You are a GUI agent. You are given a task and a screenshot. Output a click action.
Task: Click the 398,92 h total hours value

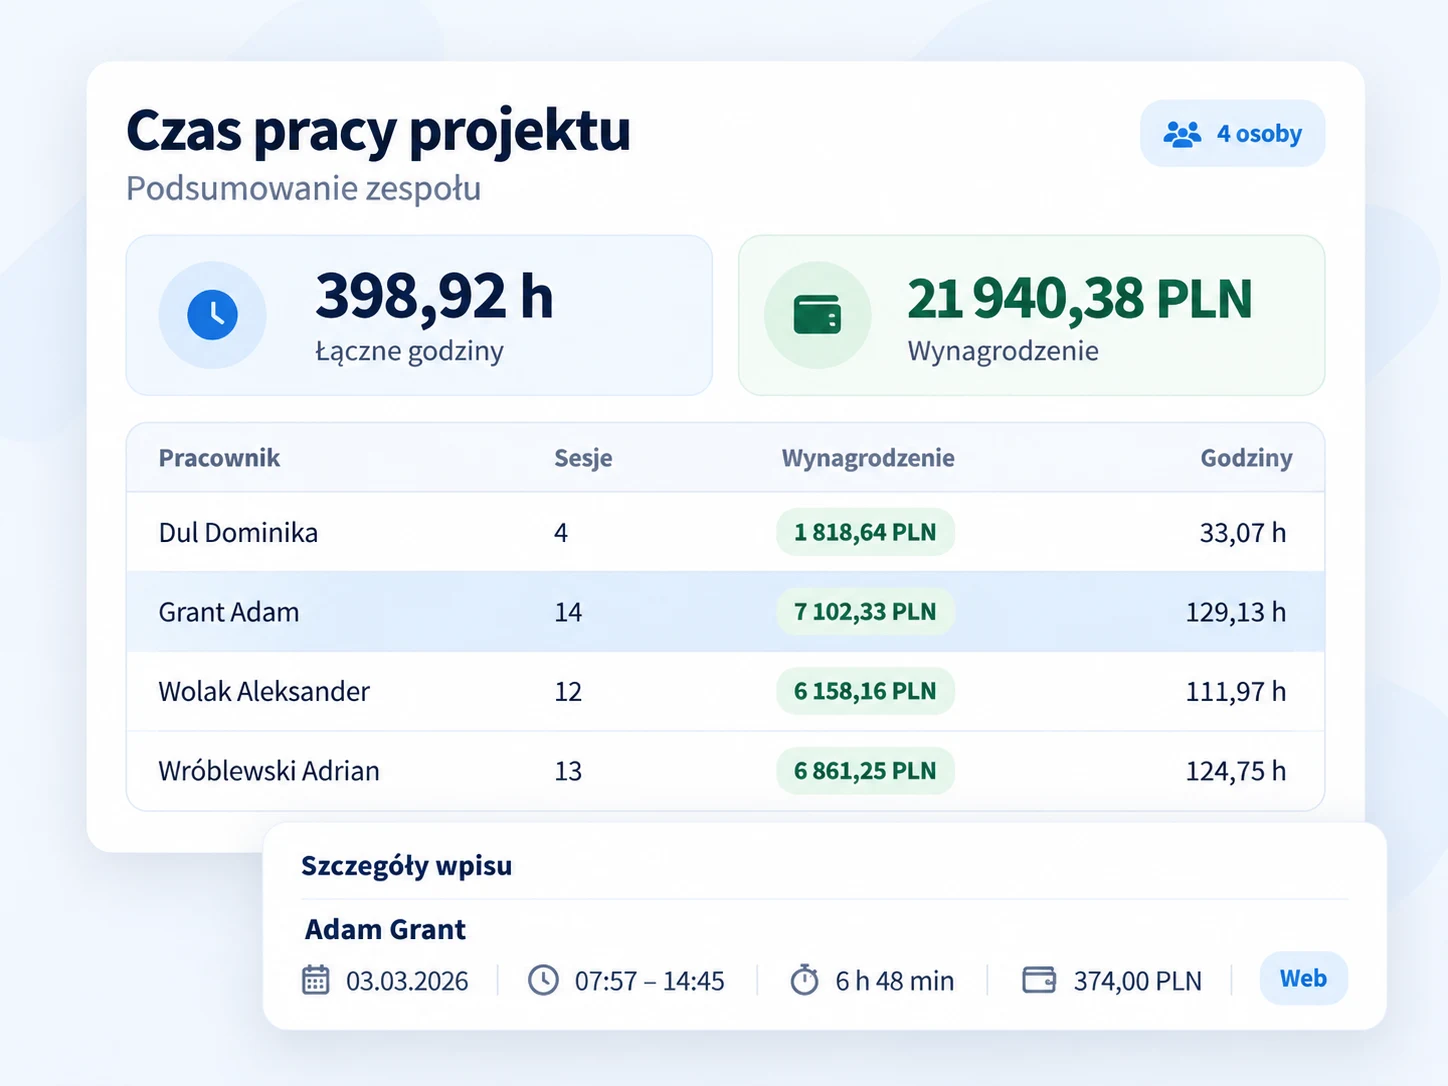point(434,296)
